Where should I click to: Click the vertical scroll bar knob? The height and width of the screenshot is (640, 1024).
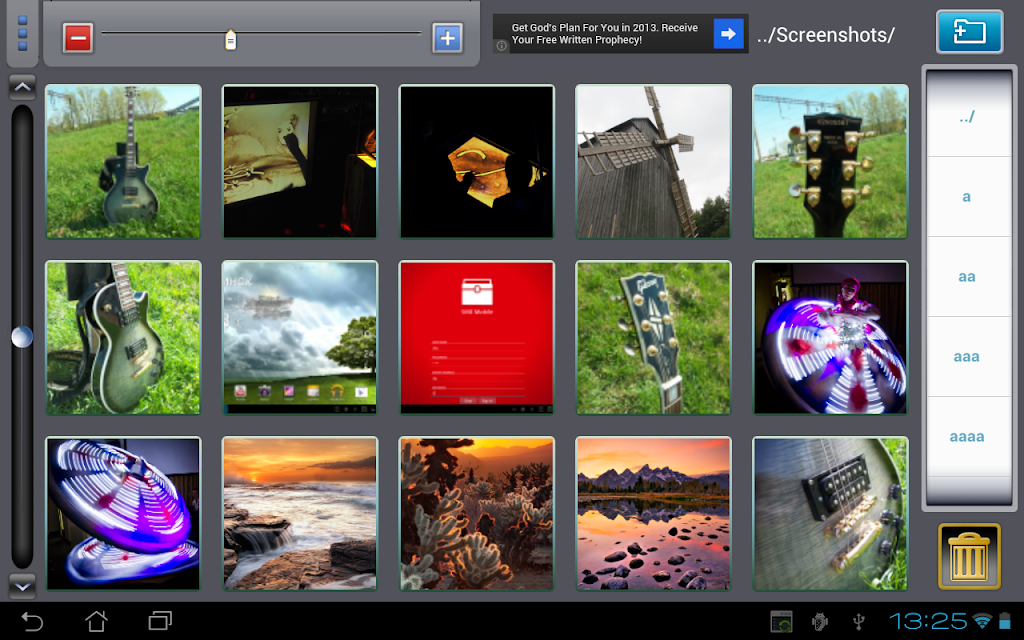(22, 337)
